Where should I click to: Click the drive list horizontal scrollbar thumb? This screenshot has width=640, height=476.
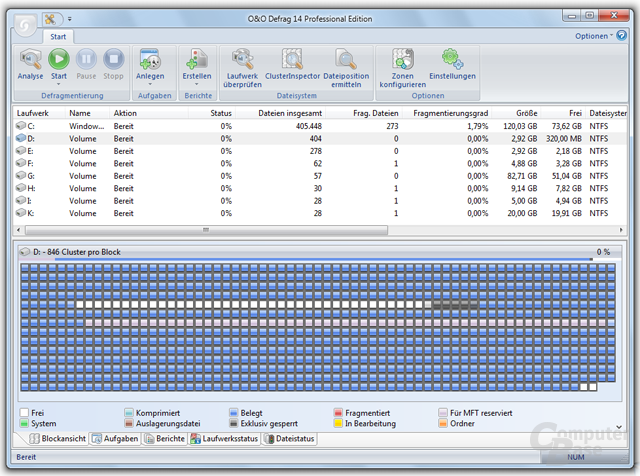206,230
